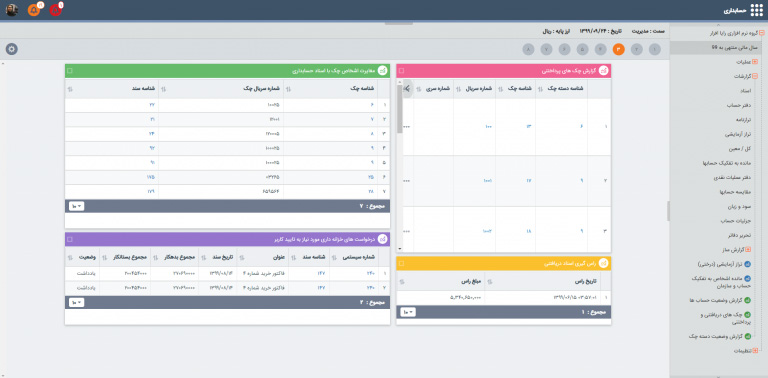
Task: Open the apps grid next to حسابداری
Action: point(756,10)
